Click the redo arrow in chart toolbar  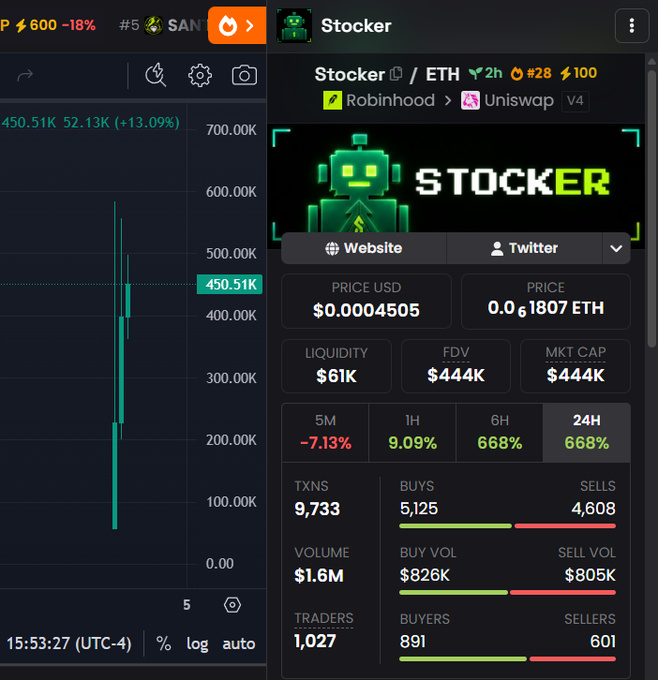[25, 75]
